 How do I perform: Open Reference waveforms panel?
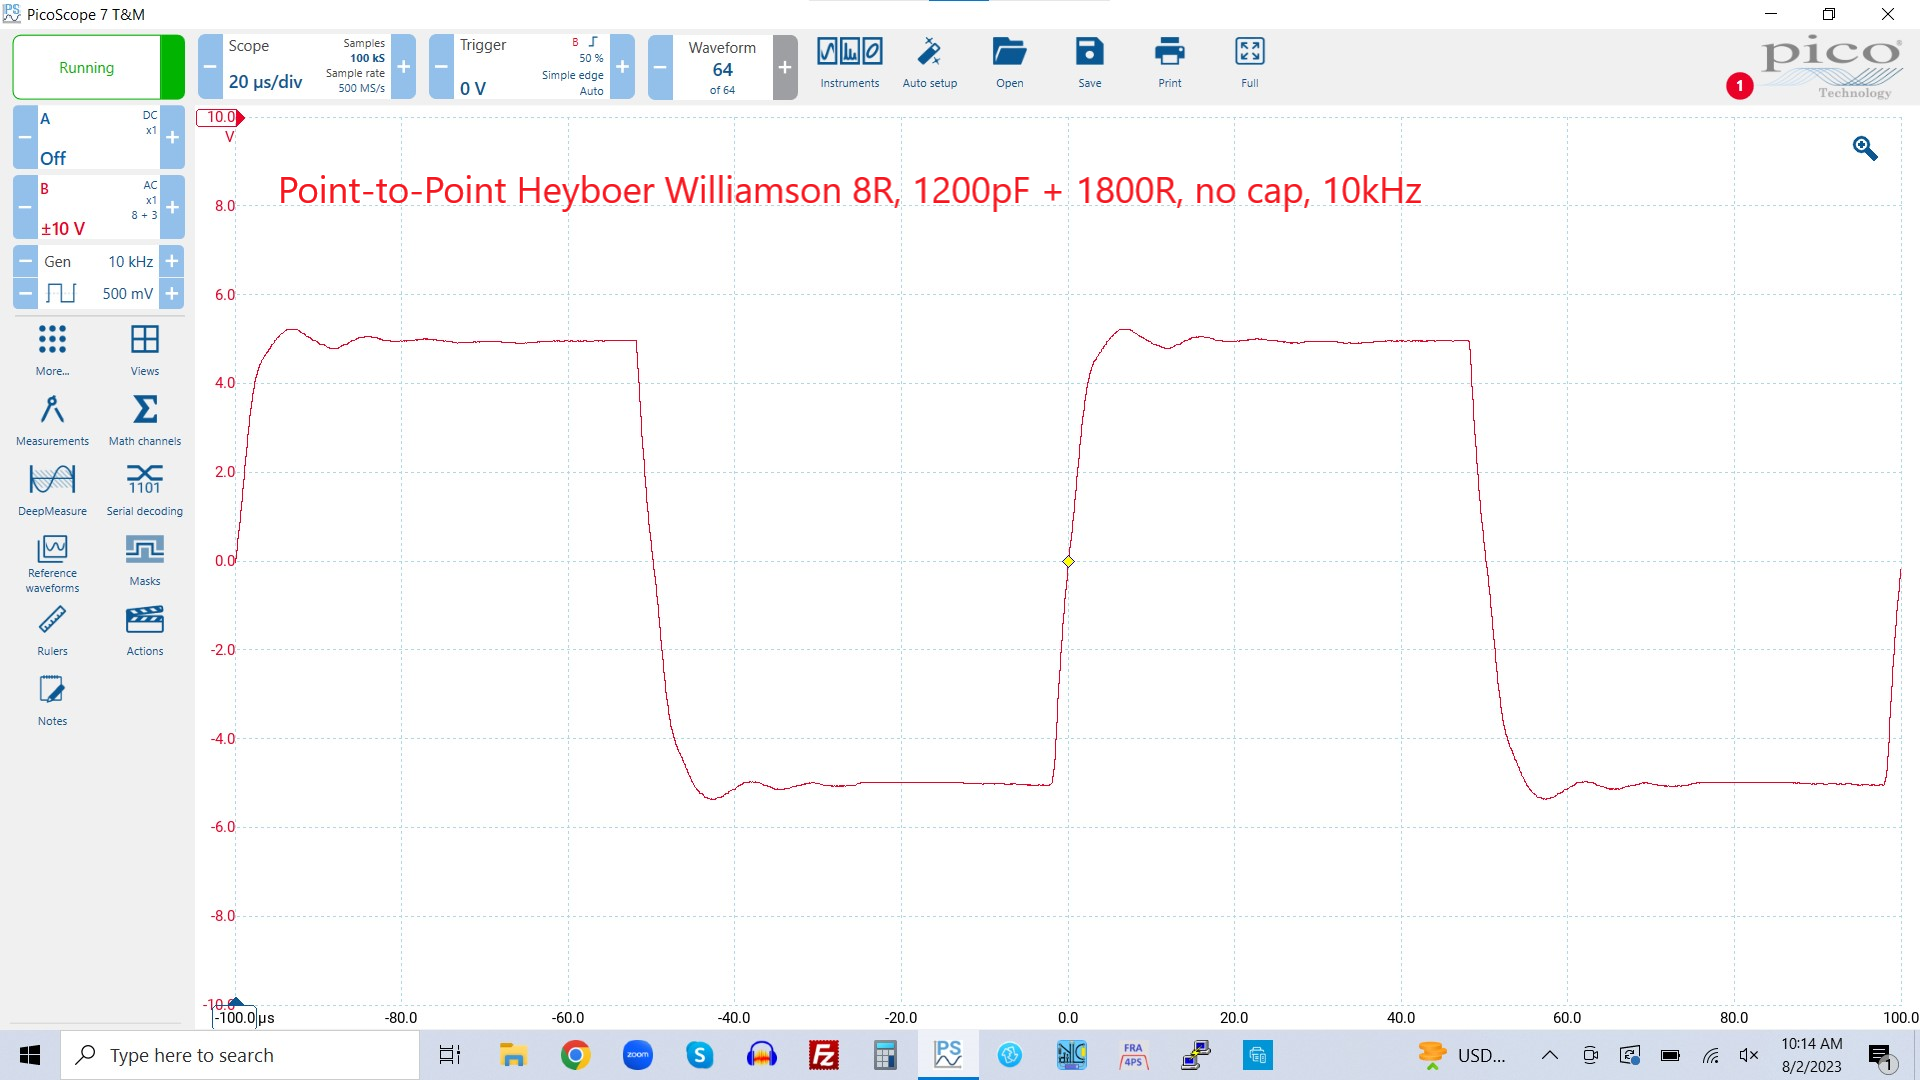pos(52,563)
